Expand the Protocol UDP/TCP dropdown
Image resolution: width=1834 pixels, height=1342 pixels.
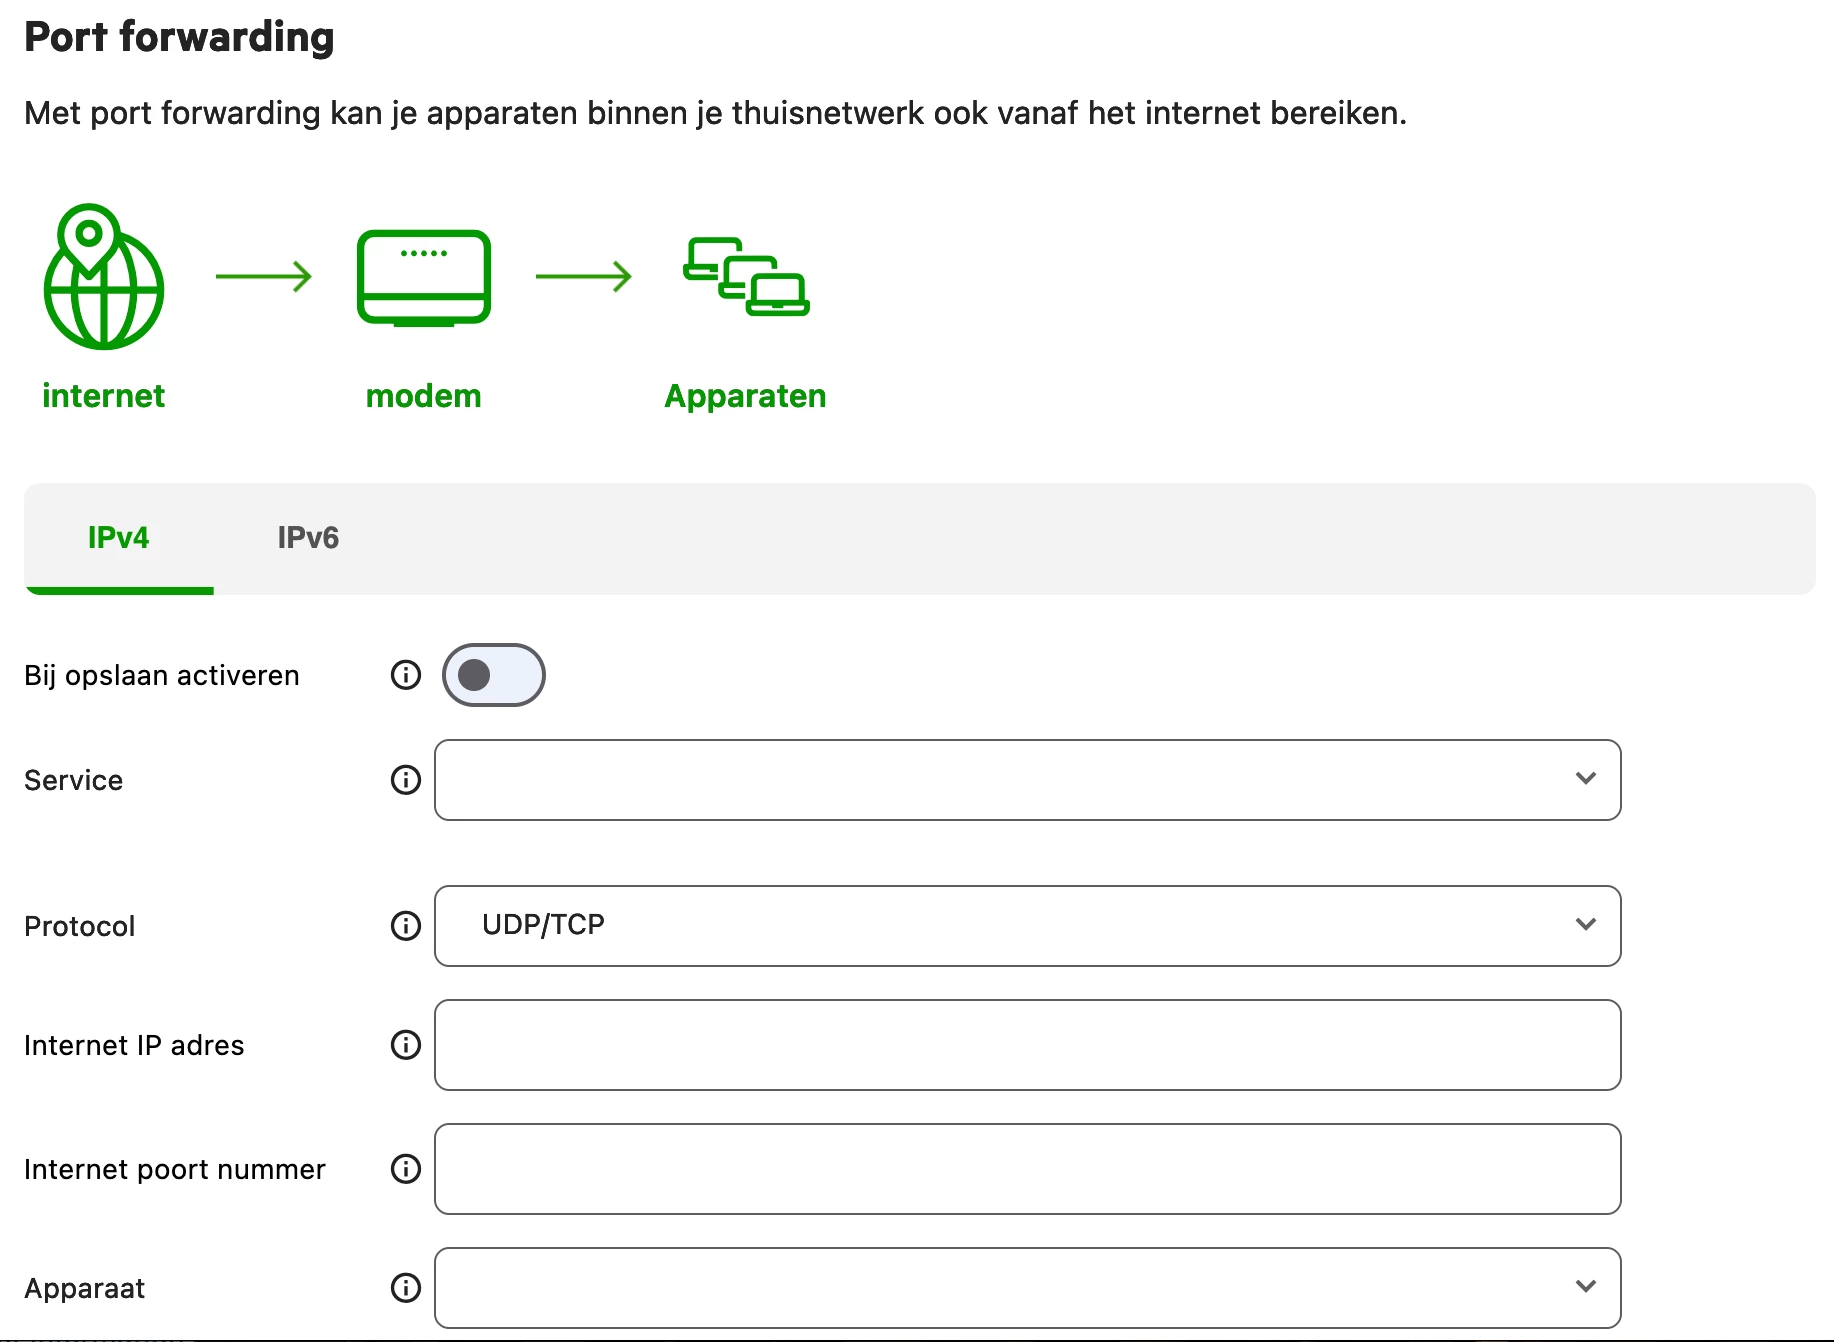(x=1027, y=926)
